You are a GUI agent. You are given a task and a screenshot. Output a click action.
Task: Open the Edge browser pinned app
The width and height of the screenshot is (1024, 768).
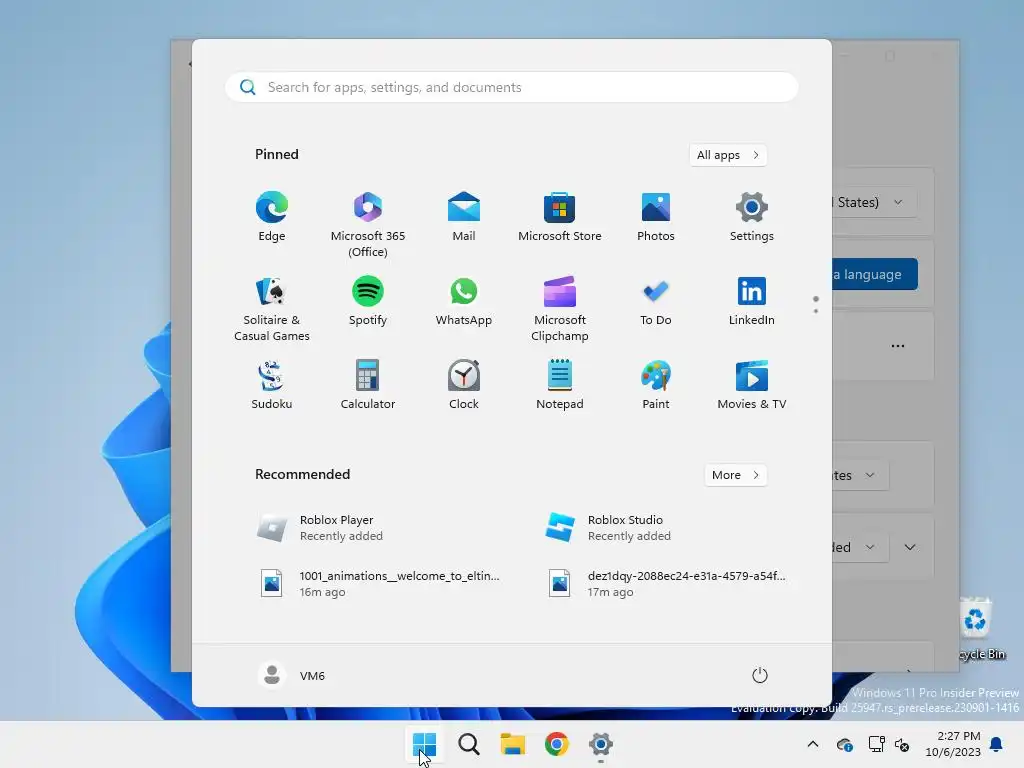[272, 217]
